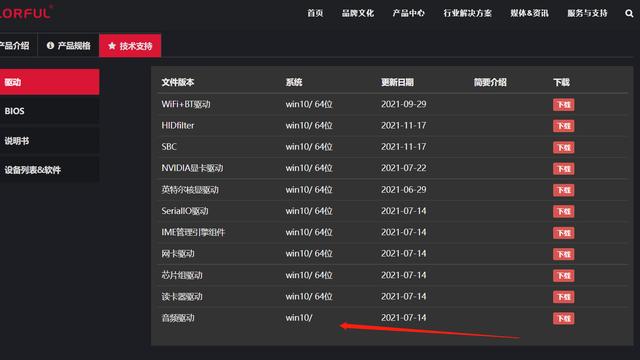Click the 英特尔核显驱动 file name
Screen dimensions: 640x360
[190, 189]
